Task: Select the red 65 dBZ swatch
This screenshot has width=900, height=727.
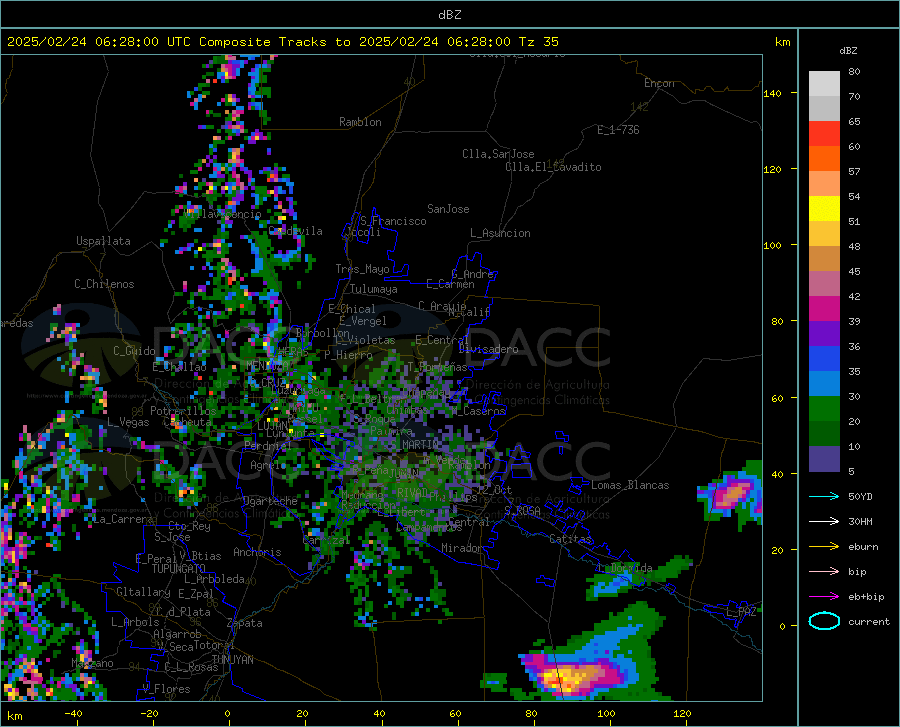Action: point(824,134)
